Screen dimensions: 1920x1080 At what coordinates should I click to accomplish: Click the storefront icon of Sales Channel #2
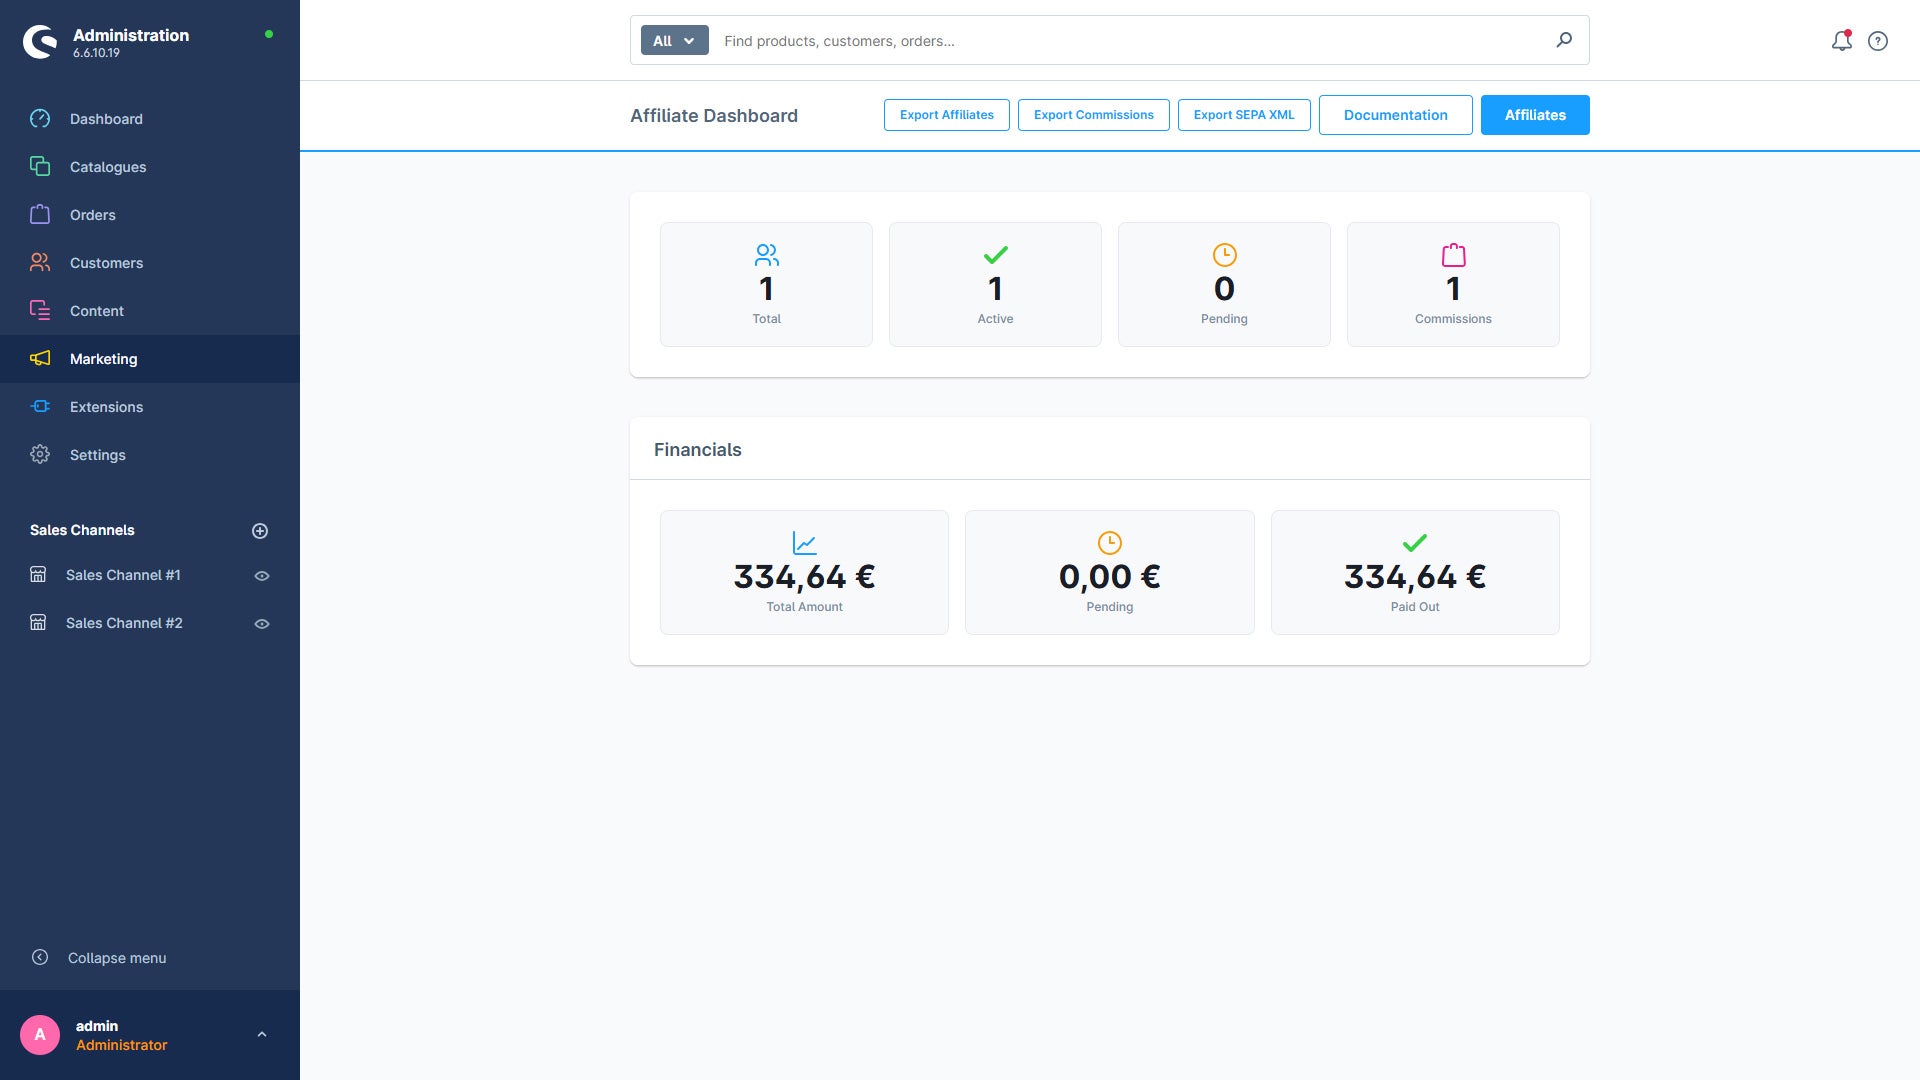(x=38, y=623)
